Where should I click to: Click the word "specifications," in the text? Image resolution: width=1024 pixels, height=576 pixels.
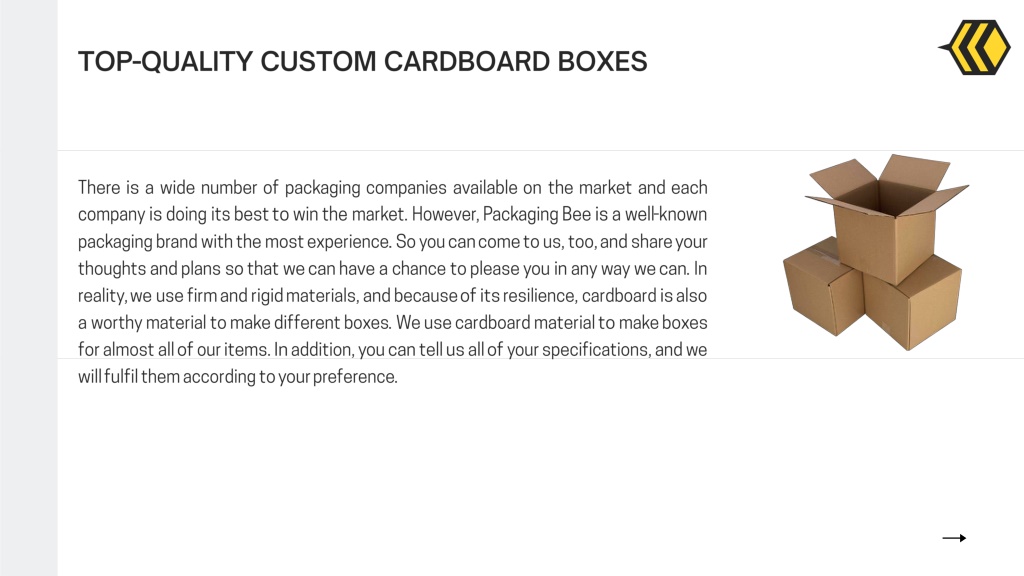click(x=596, y=350)
